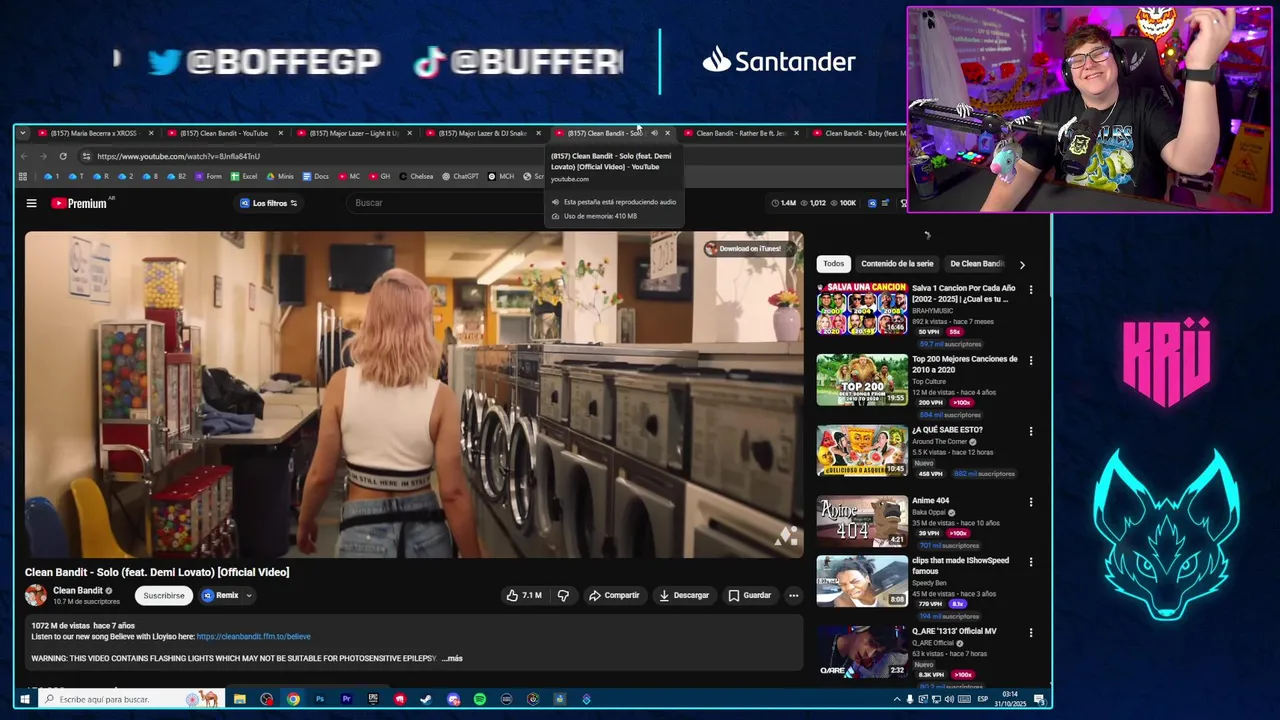1280x720 pixels.
Task: Click the Compartir share button
Action: click(x=614, y=595)
